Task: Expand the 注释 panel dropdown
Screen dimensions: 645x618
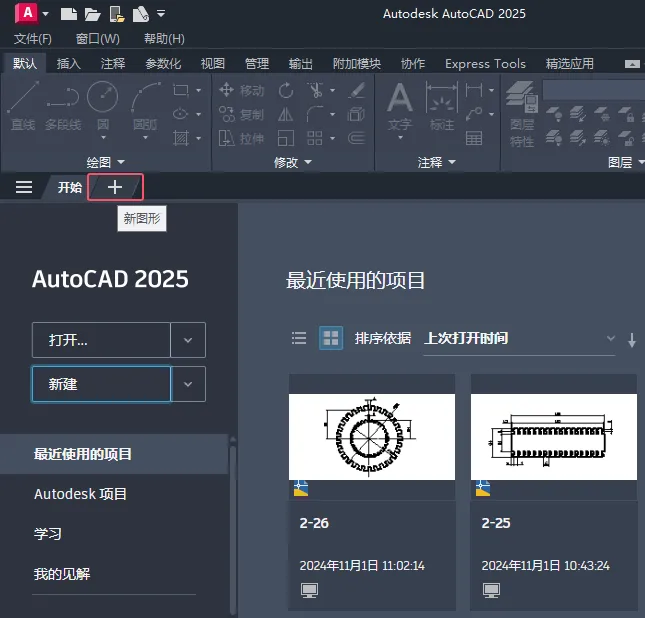Action: click(x=436, y=162)
